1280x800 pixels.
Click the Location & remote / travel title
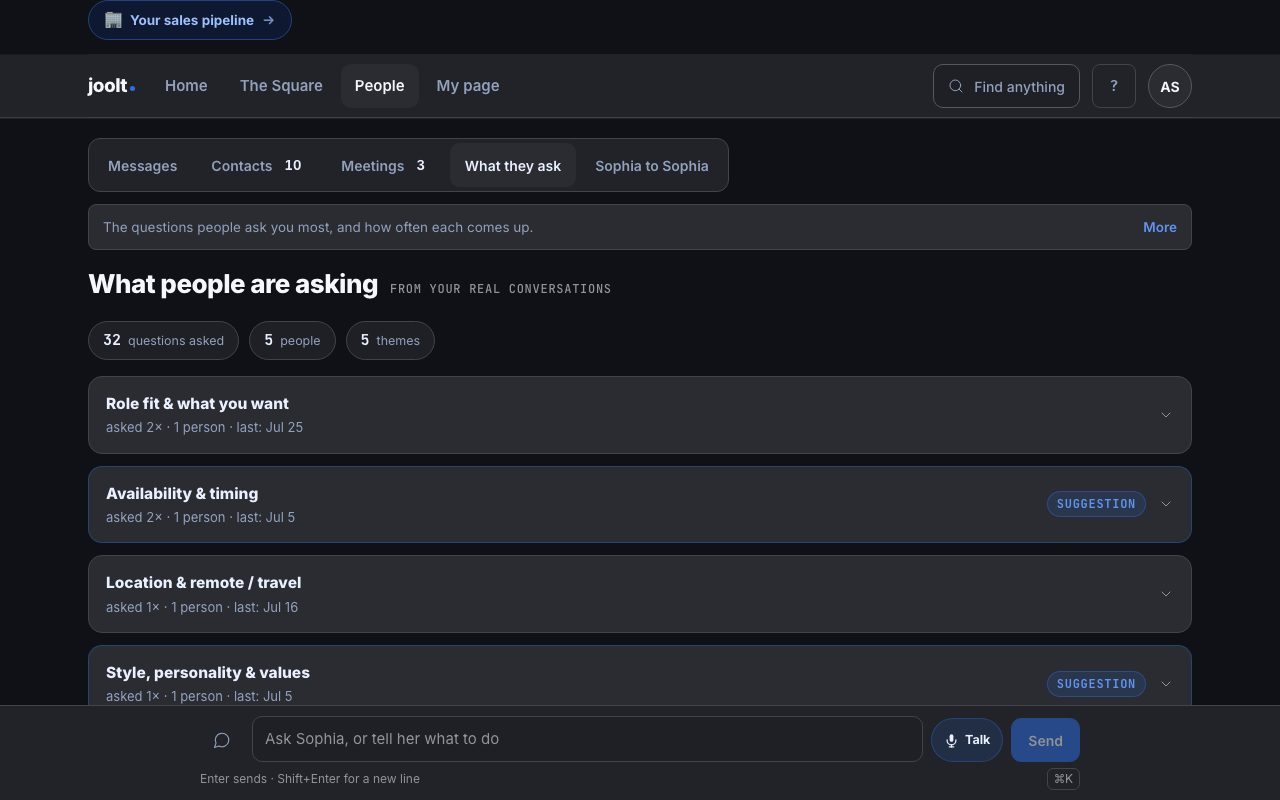[203, 583]
